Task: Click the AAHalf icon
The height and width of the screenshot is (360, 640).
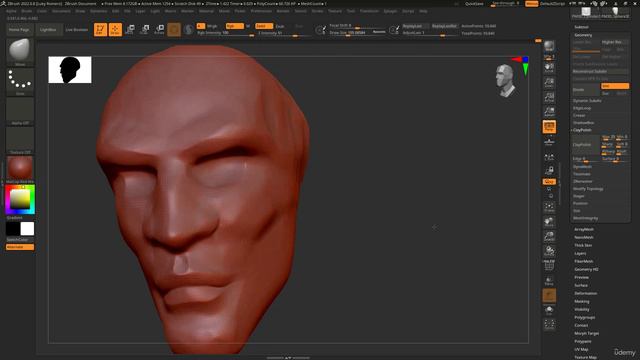Action: [x=549, y=112]
